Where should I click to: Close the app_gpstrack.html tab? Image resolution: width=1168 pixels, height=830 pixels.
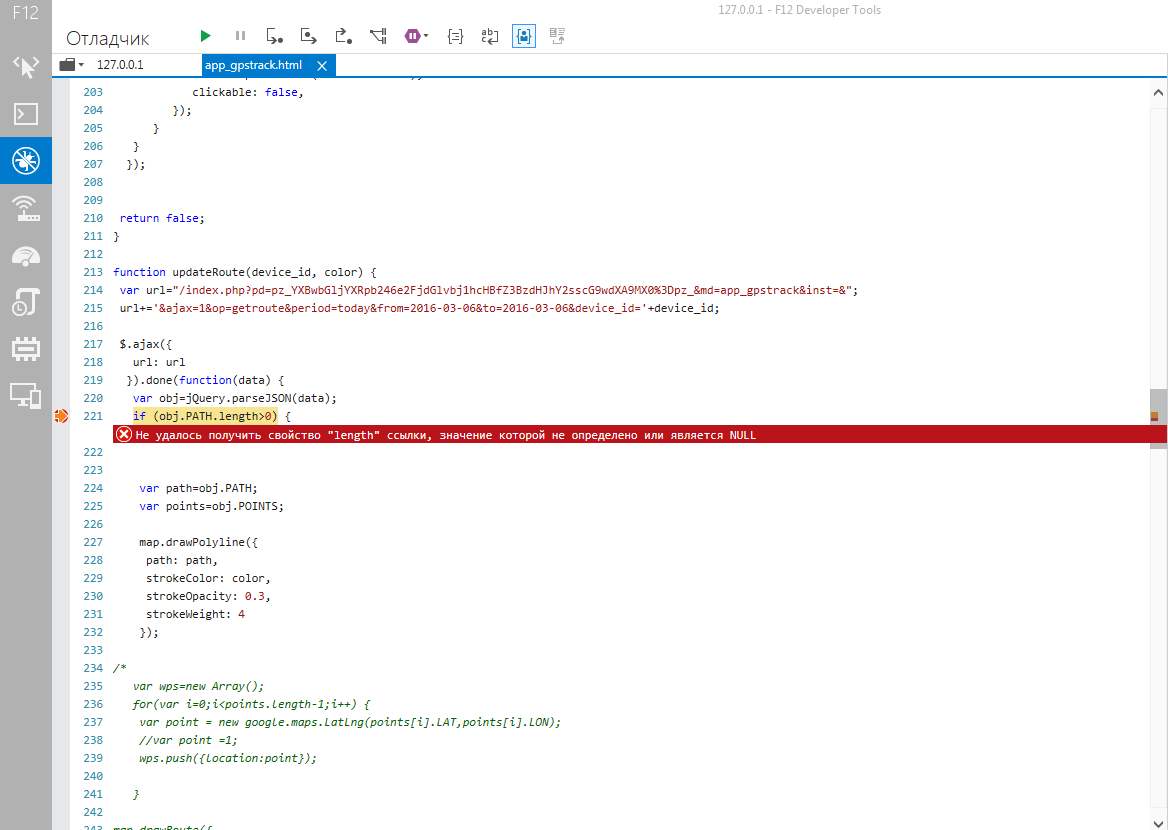coord(323,65)
